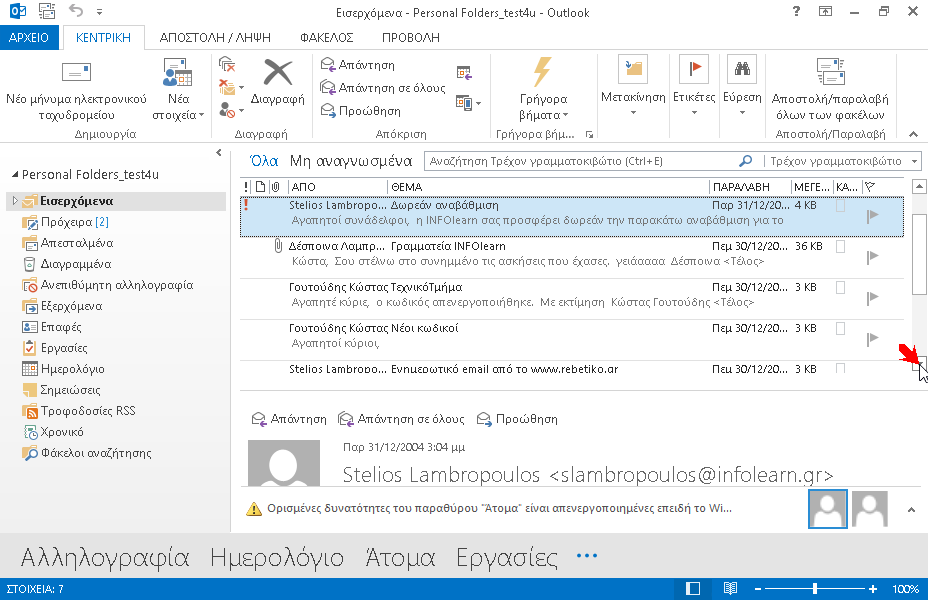
Task: Tick category box for Νέοι κωδικοί
Action: pos(840,328)
